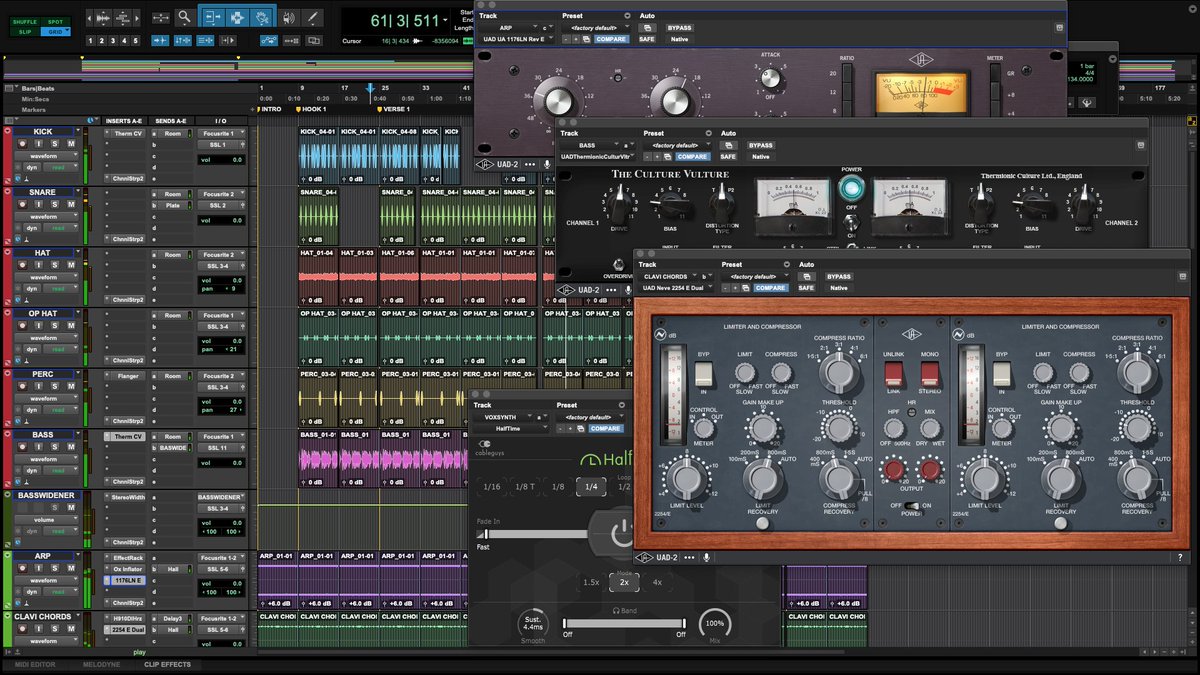This screenshot has width=1200, height=675.
Task: Select the Trim tool in the toolbar
Action: [214, 18]
